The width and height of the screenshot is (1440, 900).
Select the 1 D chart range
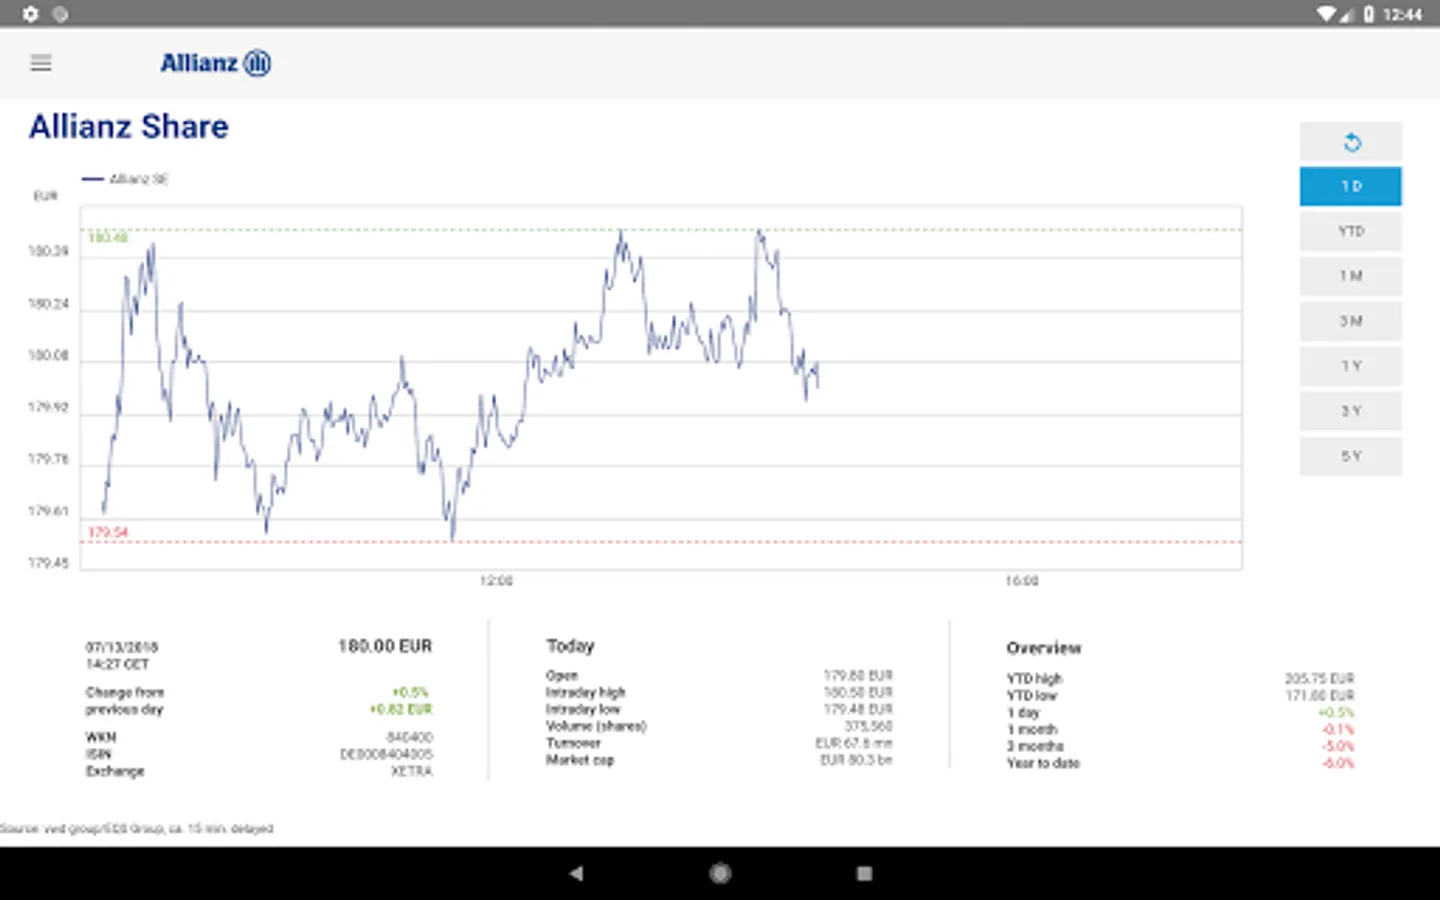1351,186
